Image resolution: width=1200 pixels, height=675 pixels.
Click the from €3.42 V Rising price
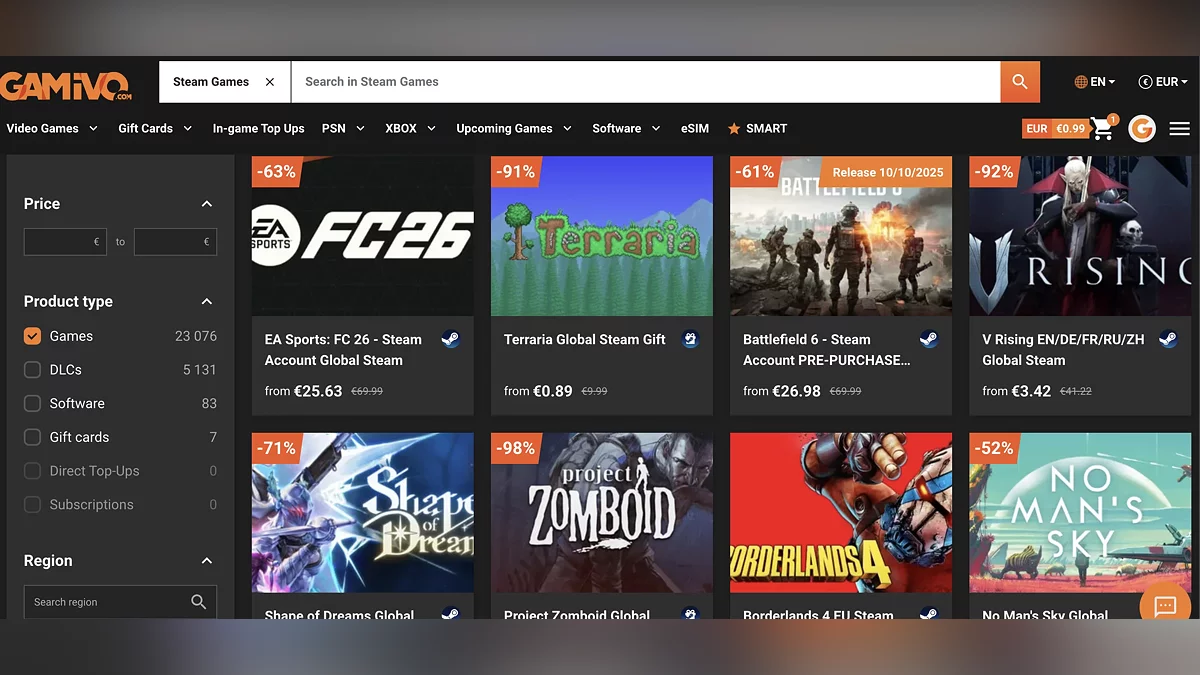1016,391
